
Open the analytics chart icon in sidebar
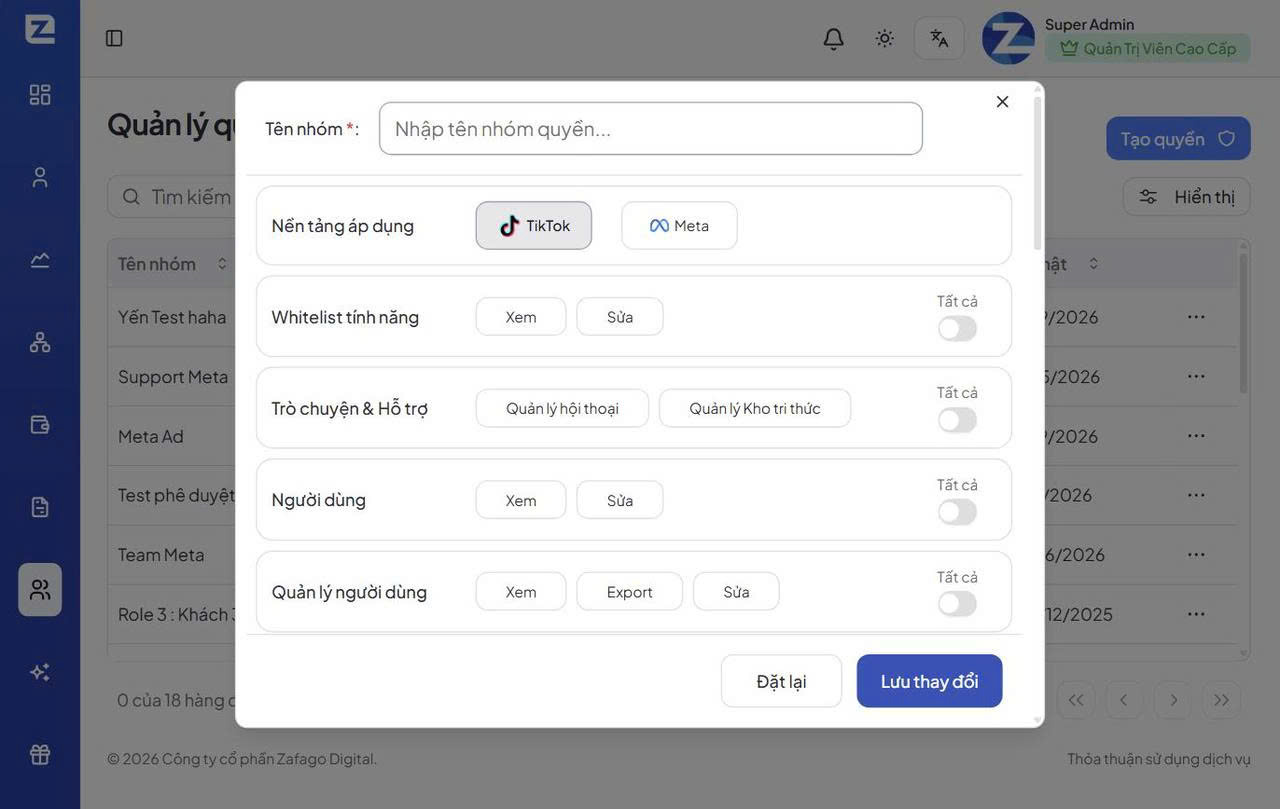tap(40, 260)
